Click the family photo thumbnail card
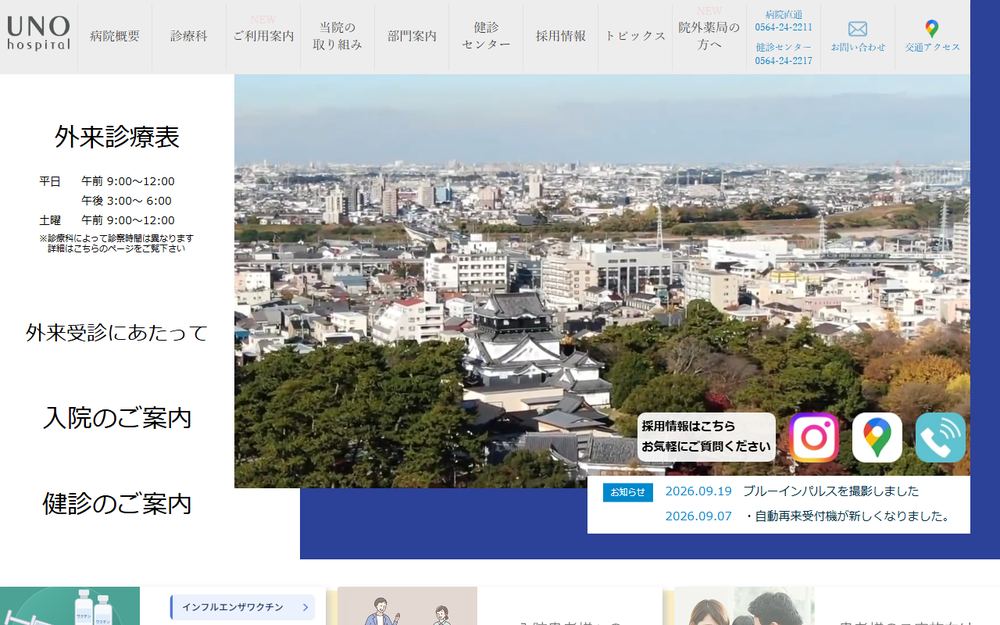Screen dimensions: 1000x625 click(744, 606)
